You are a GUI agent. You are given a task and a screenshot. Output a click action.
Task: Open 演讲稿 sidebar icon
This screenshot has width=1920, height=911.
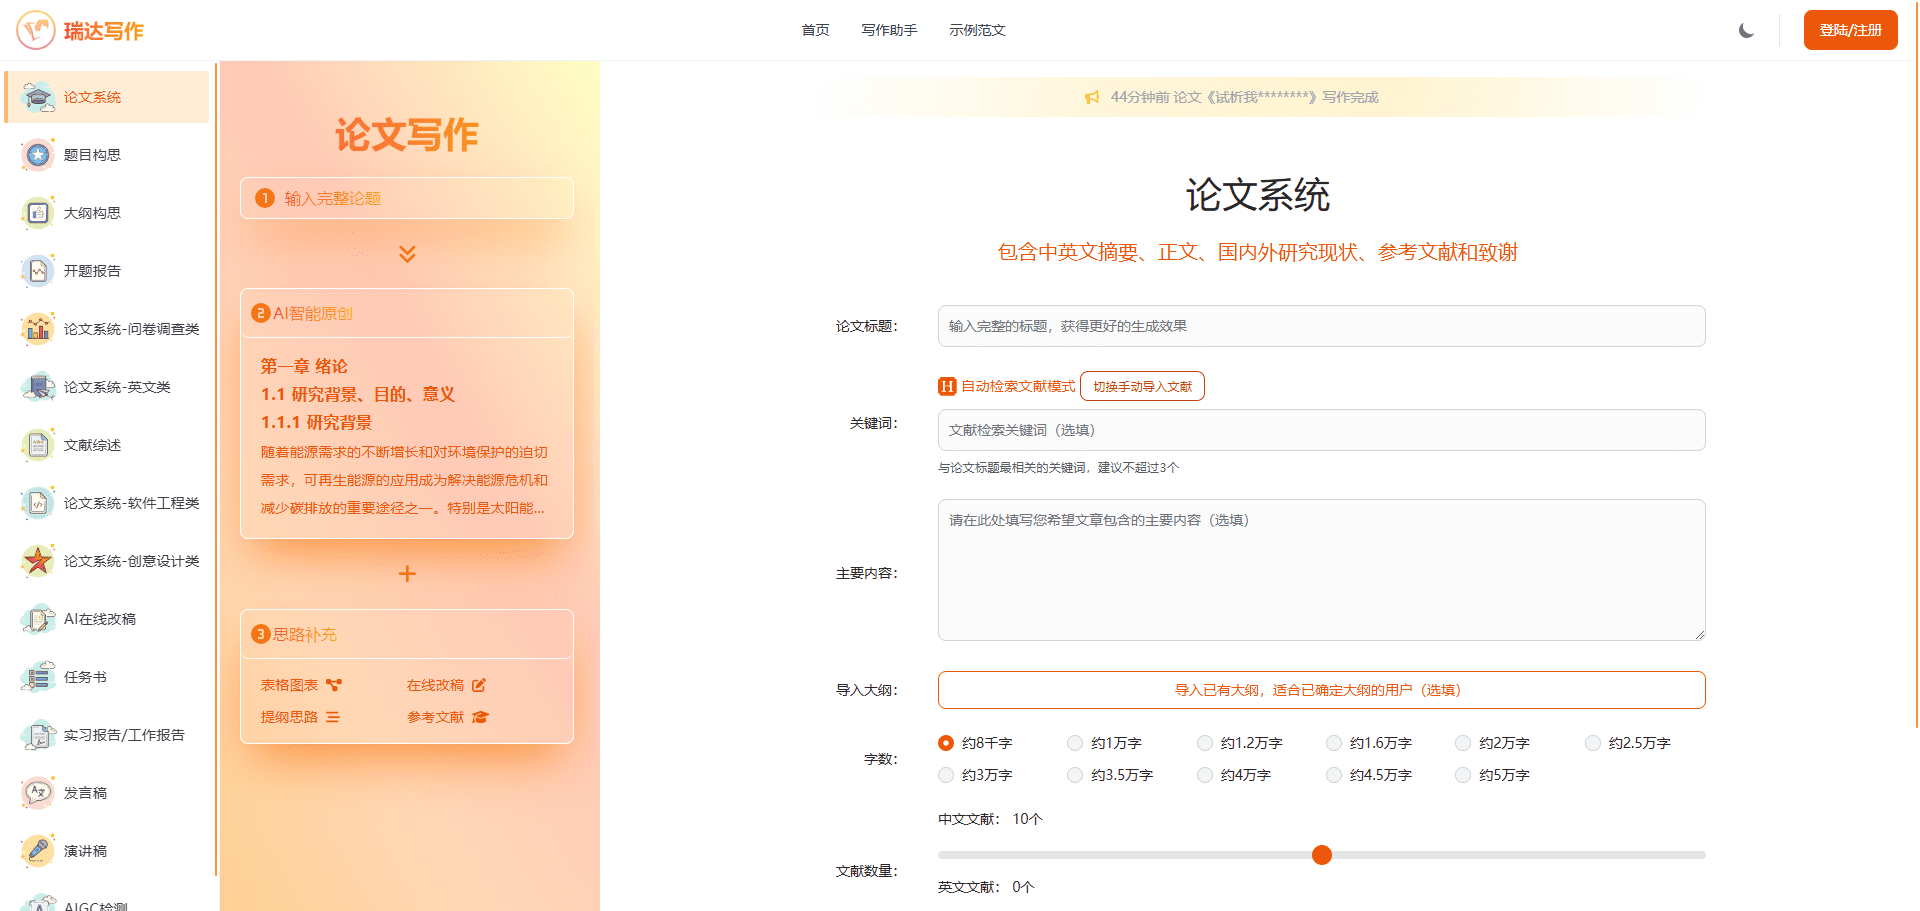[x=38, y=851]
